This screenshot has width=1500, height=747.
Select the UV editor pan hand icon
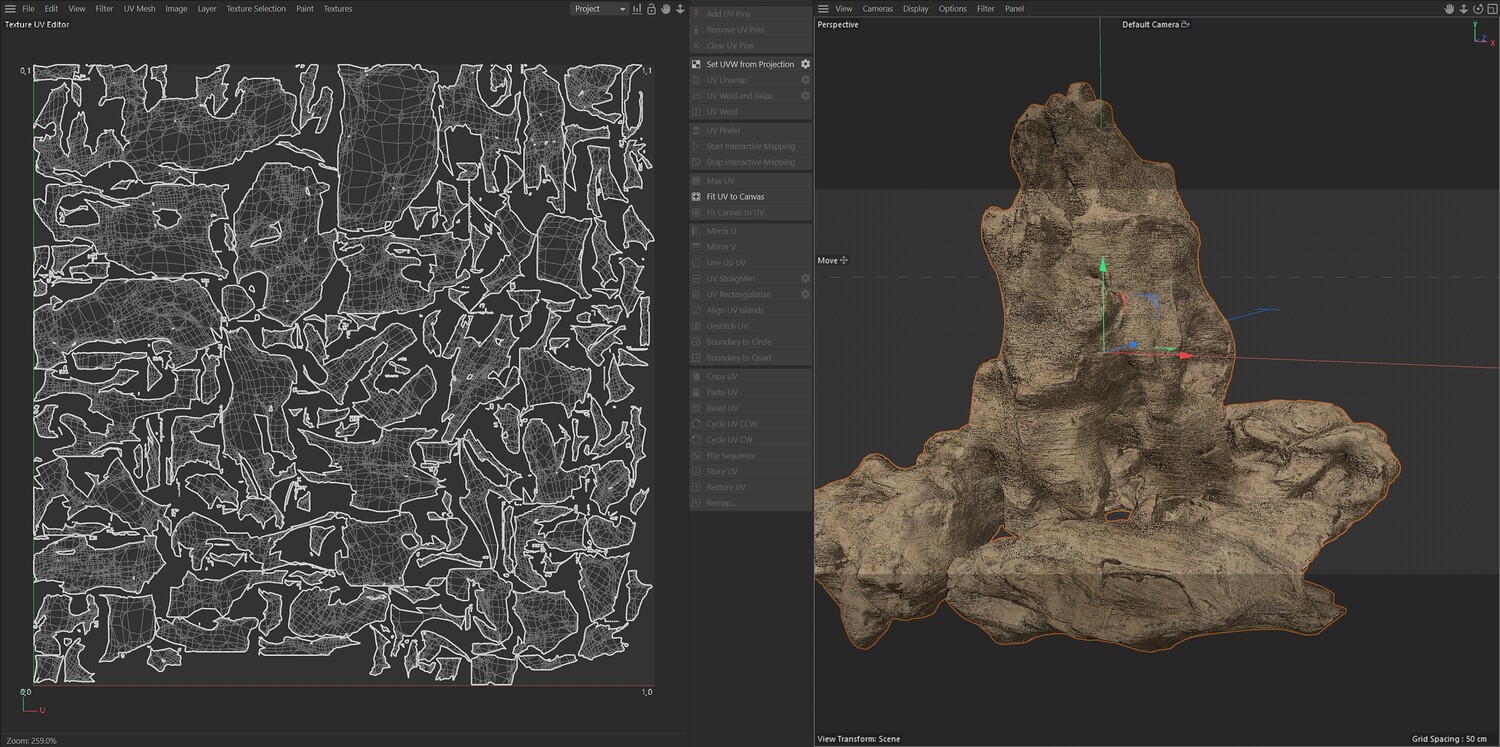pyautogui.click(x=666, y=9)
